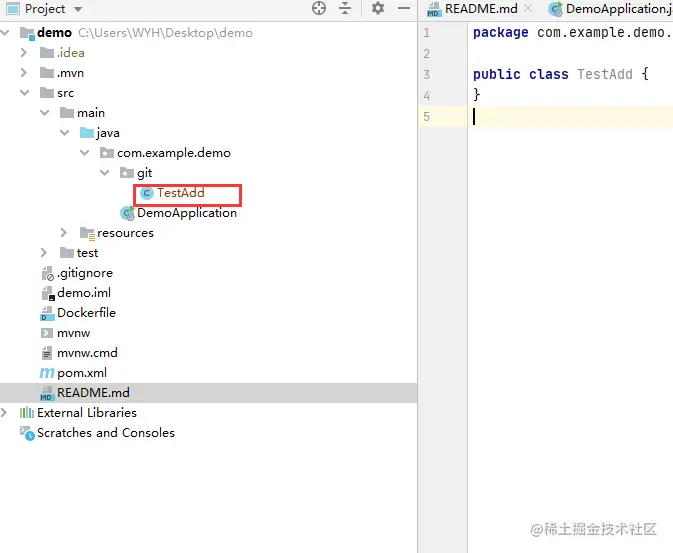Image resolution: width=673 pixels, height=553 pixels.
Task: Click the collapse all icon in Project toolbar
Action: point(345,8)
